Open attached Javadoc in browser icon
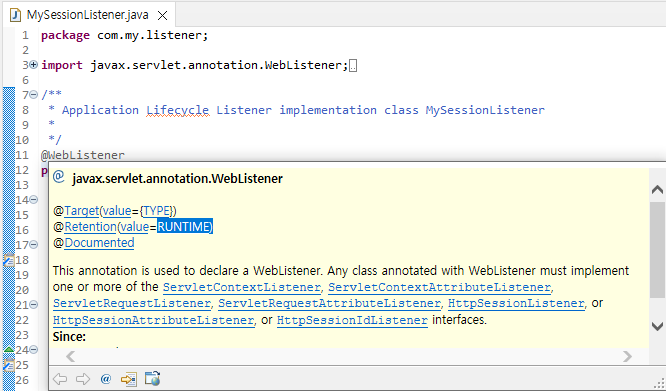Screen dimensions: 666x391 (152, 378)
